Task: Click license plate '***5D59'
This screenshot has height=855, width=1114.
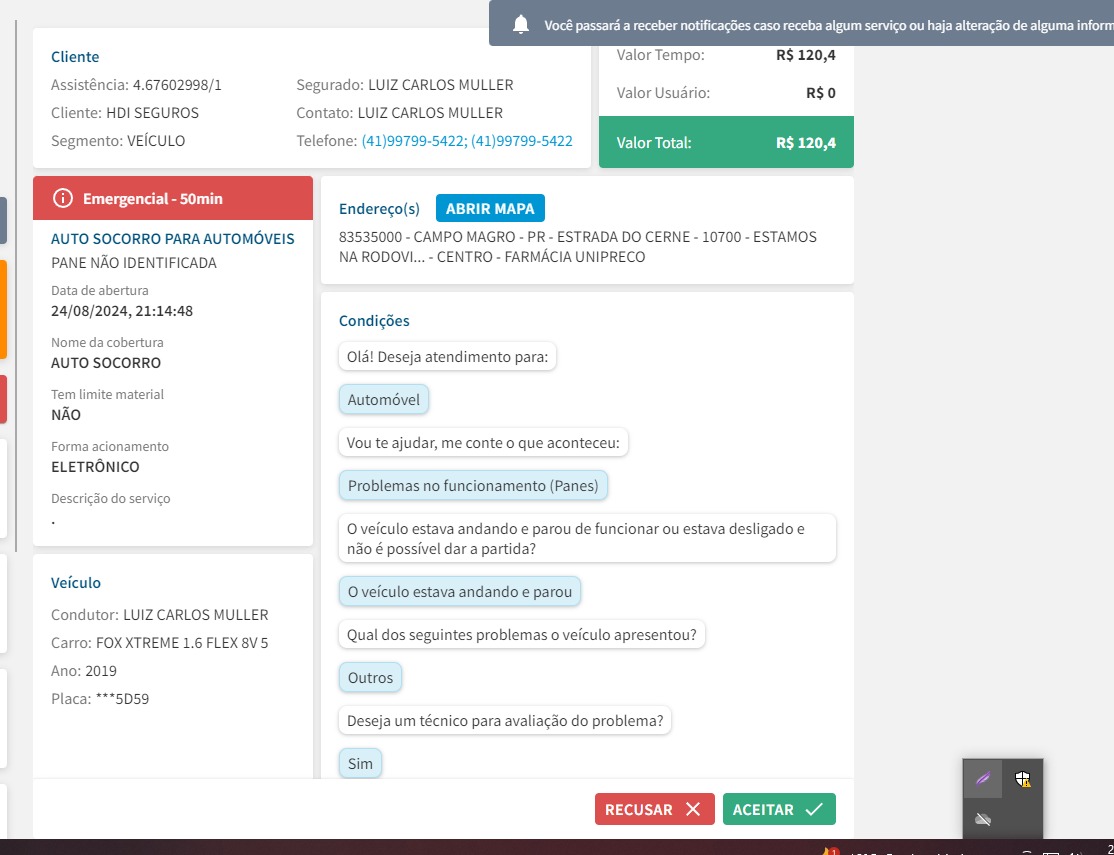Action: coord(122,699)
